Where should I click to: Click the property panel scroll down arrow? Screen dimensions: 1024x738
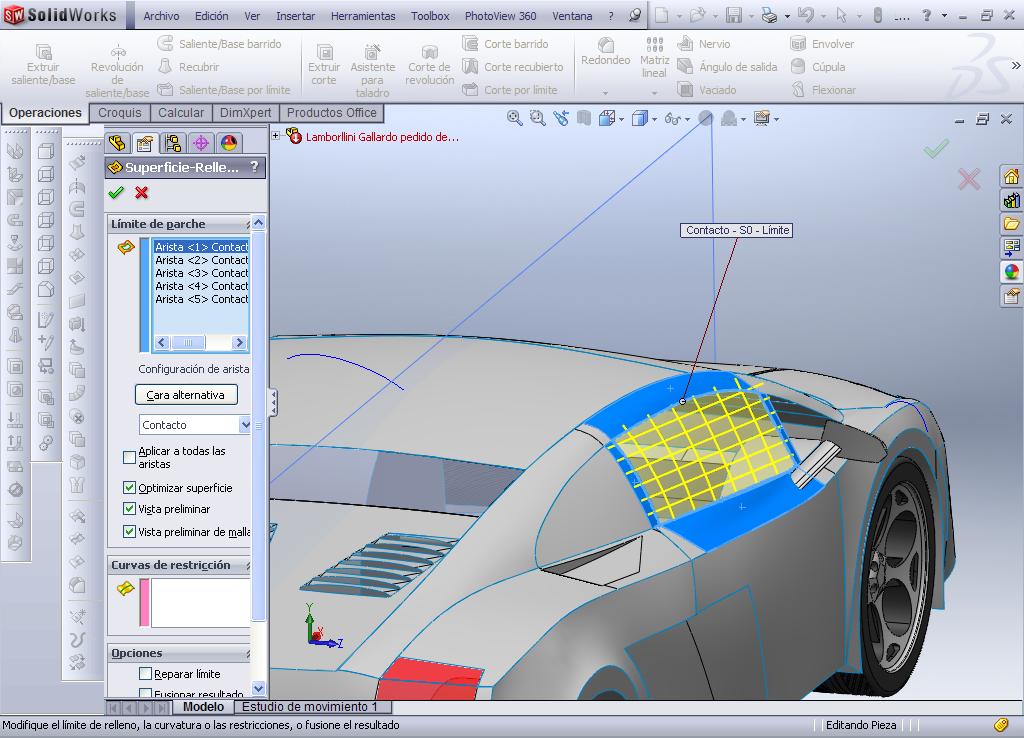click(258, 688)
